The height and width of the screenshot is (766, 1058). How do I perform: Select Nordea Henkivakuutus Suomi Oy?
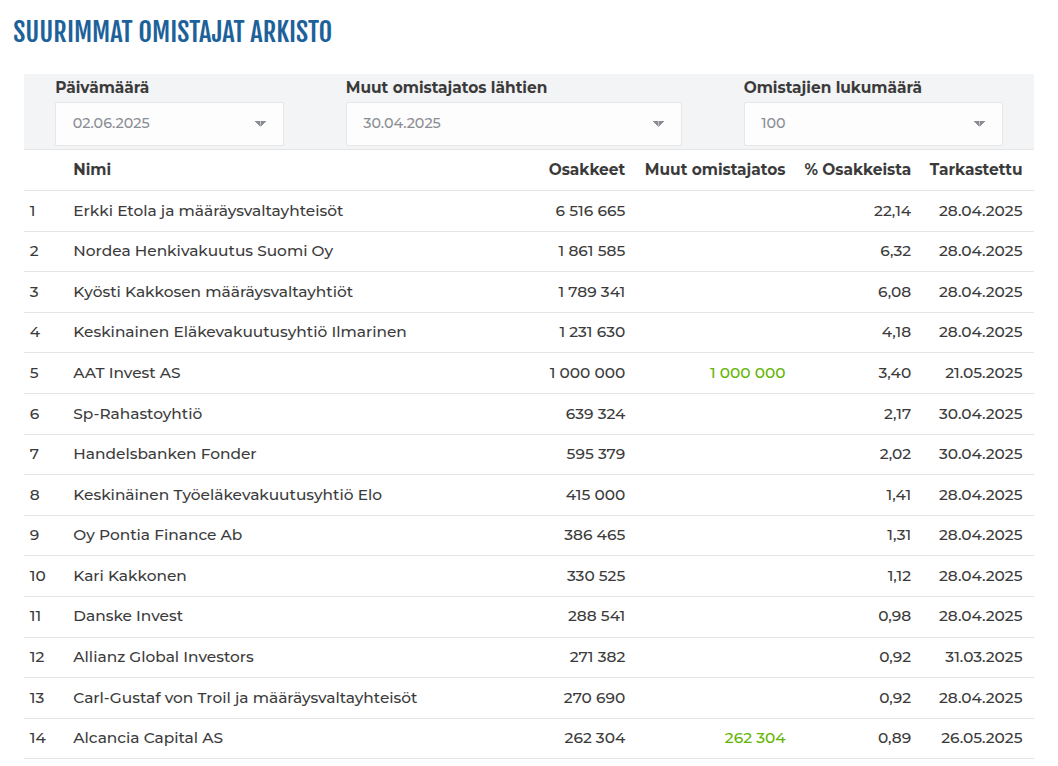(x=203, y=251)
